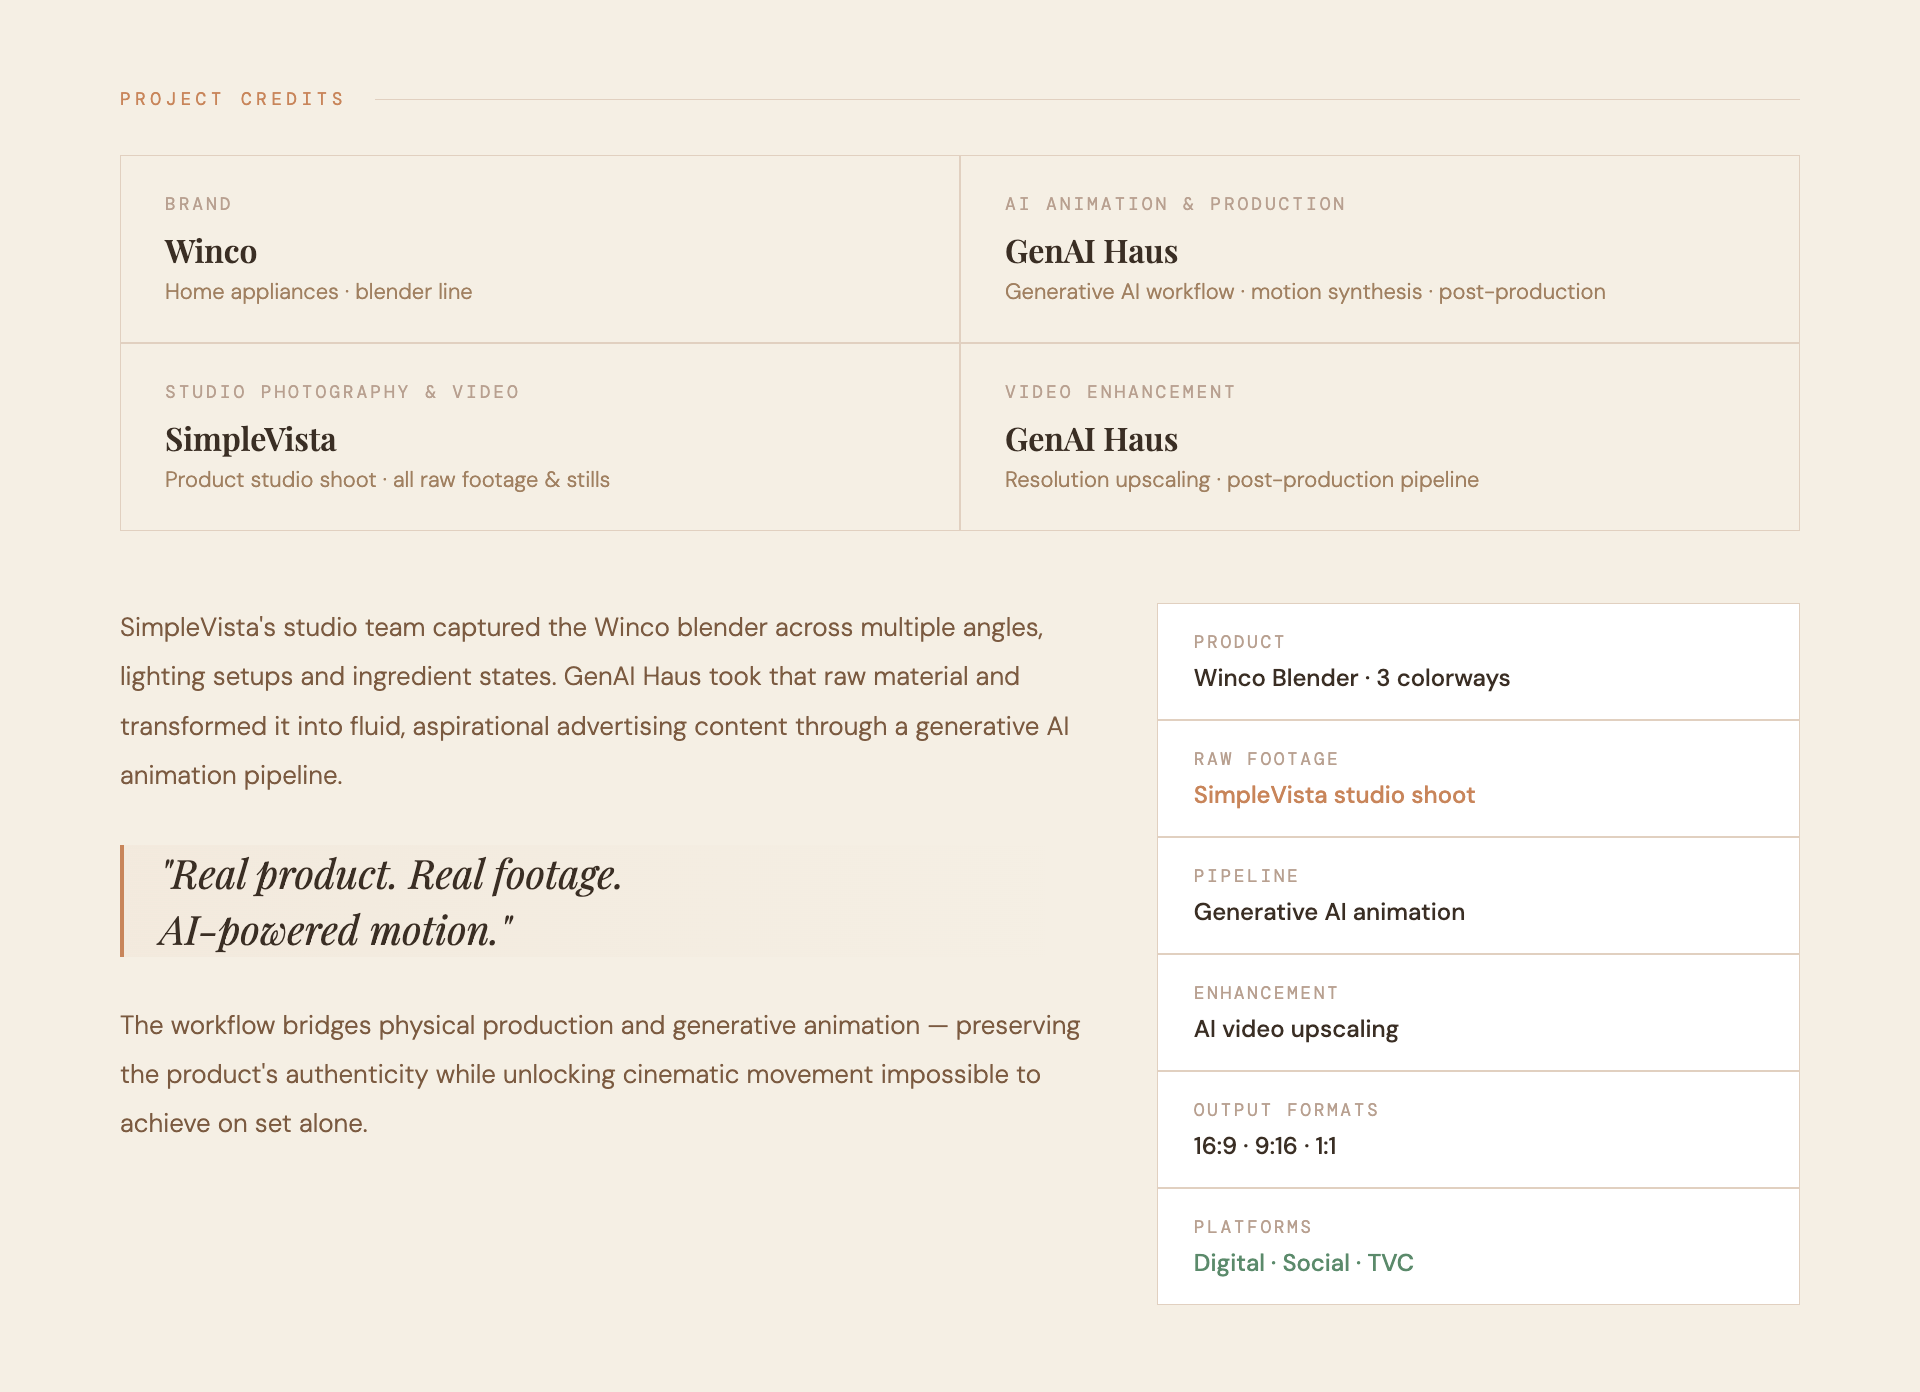Select the Winco brand name

point(211,251)
